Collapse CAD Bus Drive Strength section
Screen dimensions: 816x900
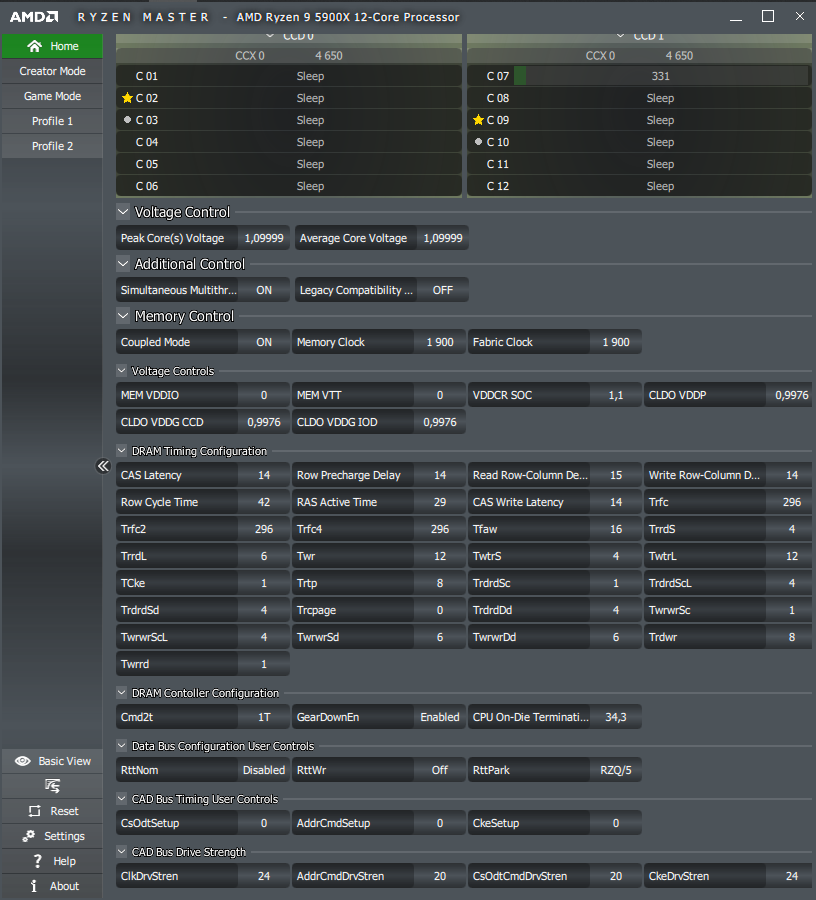pyautogui.click(x=122, y=852)
